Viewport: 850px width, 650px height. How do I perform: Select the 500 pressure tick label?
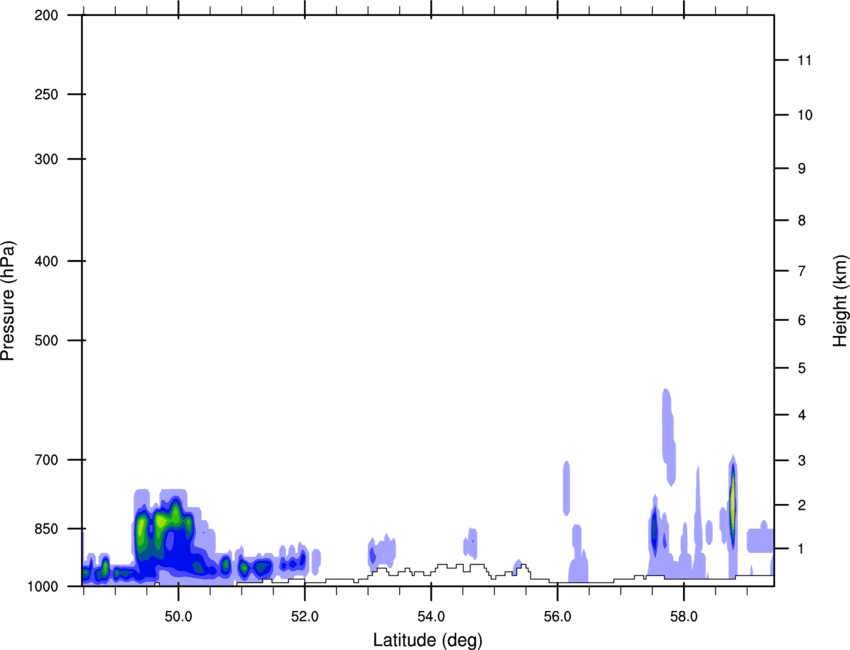point(46,340)
